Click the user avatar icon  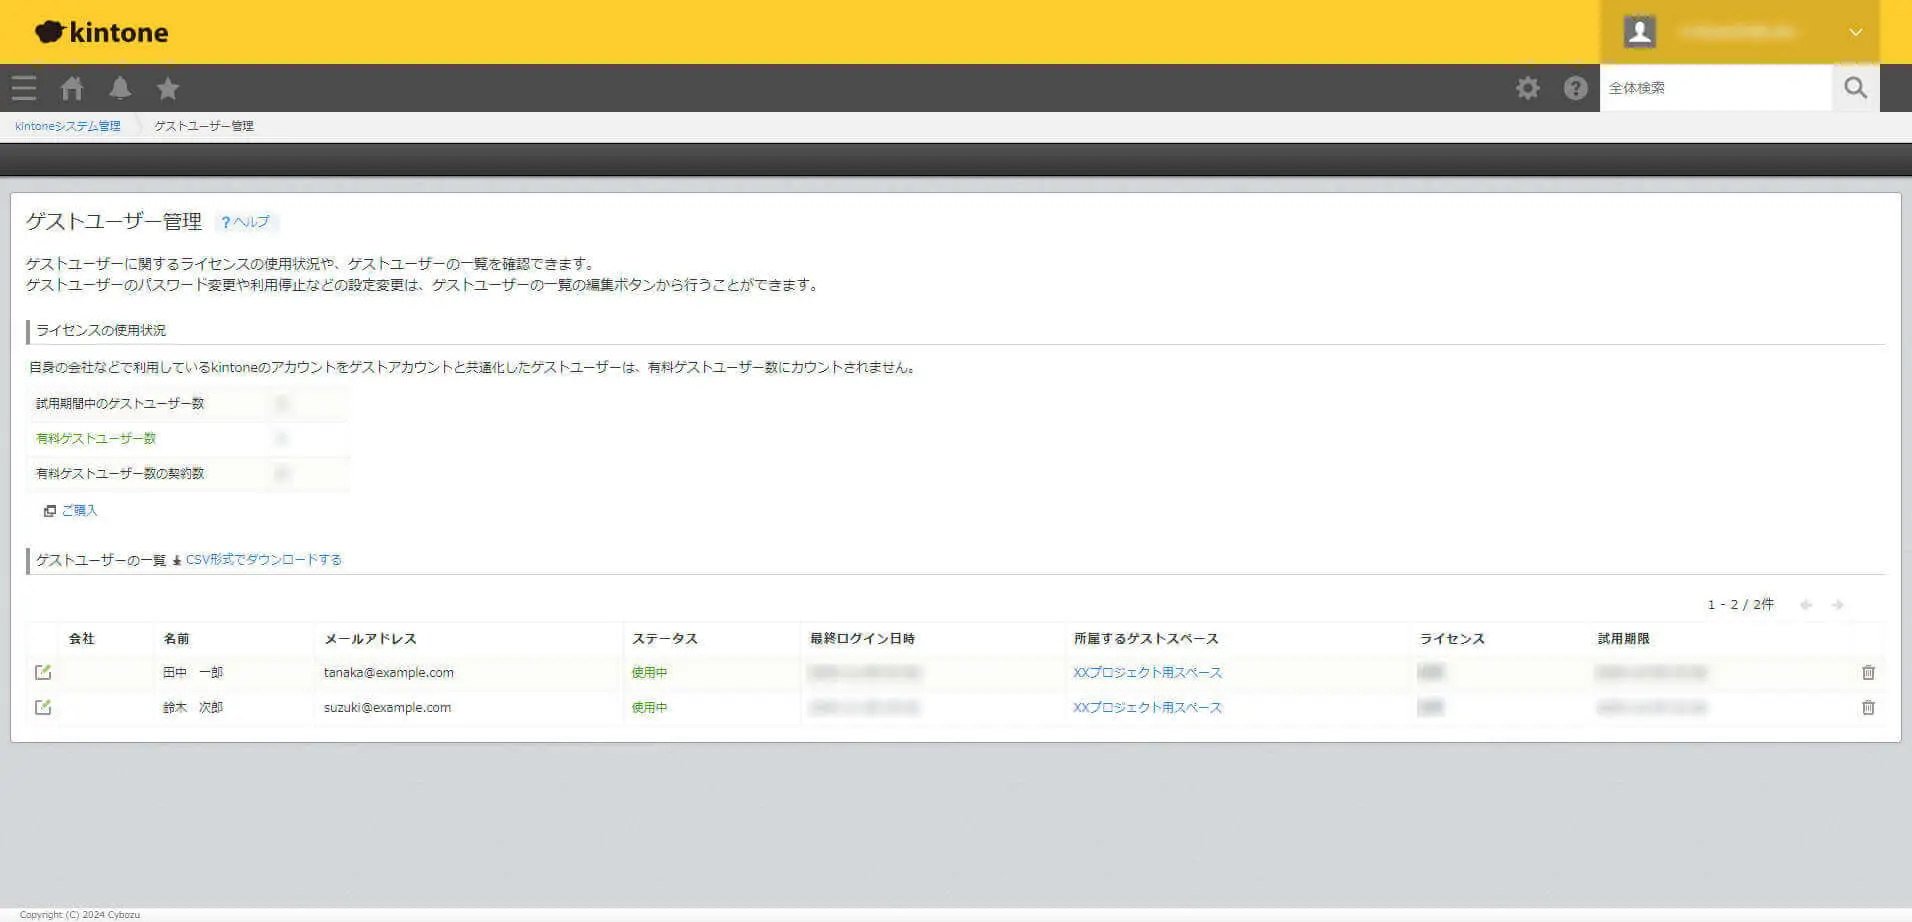(x=1640, y=32)
